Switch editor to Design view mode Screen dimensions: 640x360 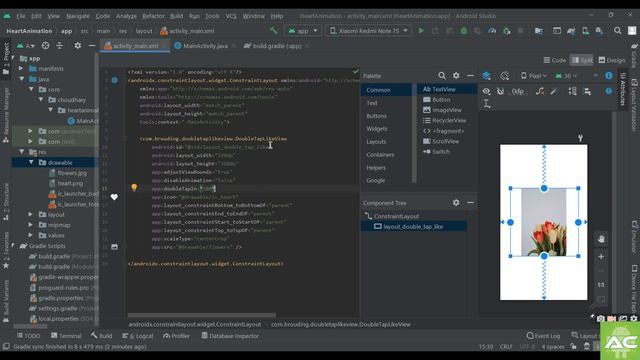[611, 60]
